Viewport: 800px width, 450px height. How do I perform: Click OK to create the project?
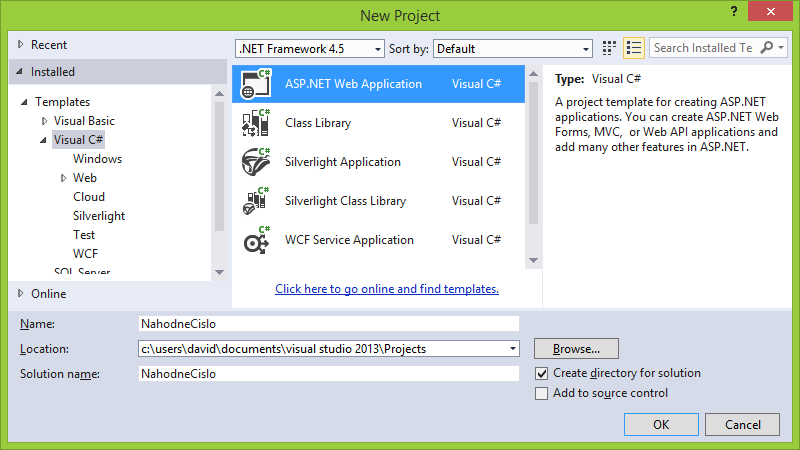[661, 424]
